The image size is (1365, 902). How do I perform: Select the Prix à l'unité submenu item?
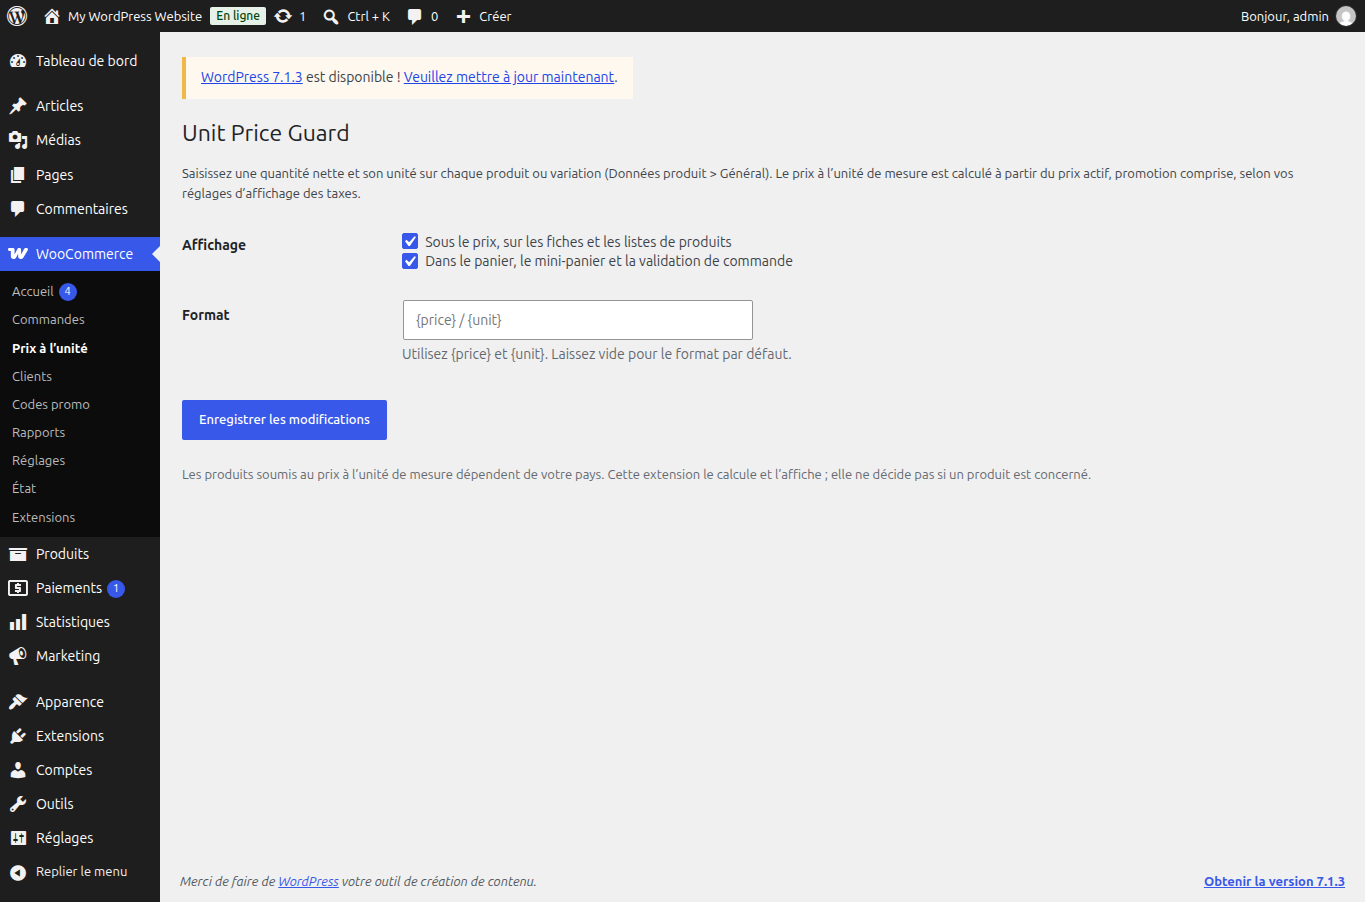click(x=50, y=348)
